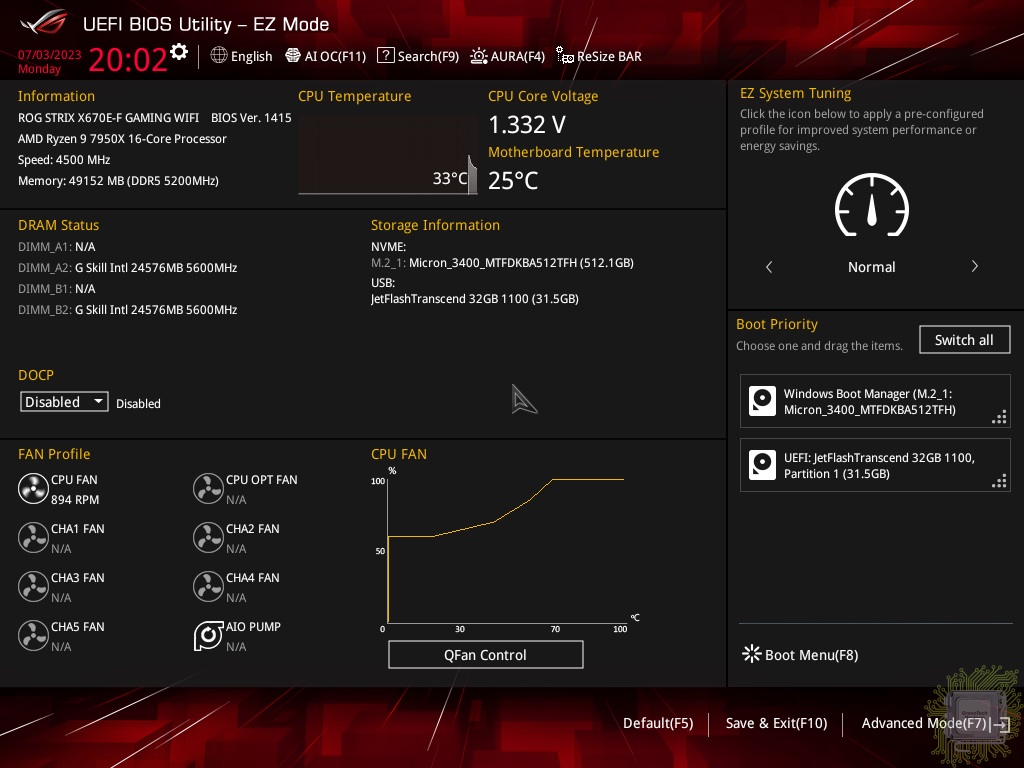
Task: Click the 70°C point on CPU fan curve
Action: pyautogui.click(x=553, y=480)
